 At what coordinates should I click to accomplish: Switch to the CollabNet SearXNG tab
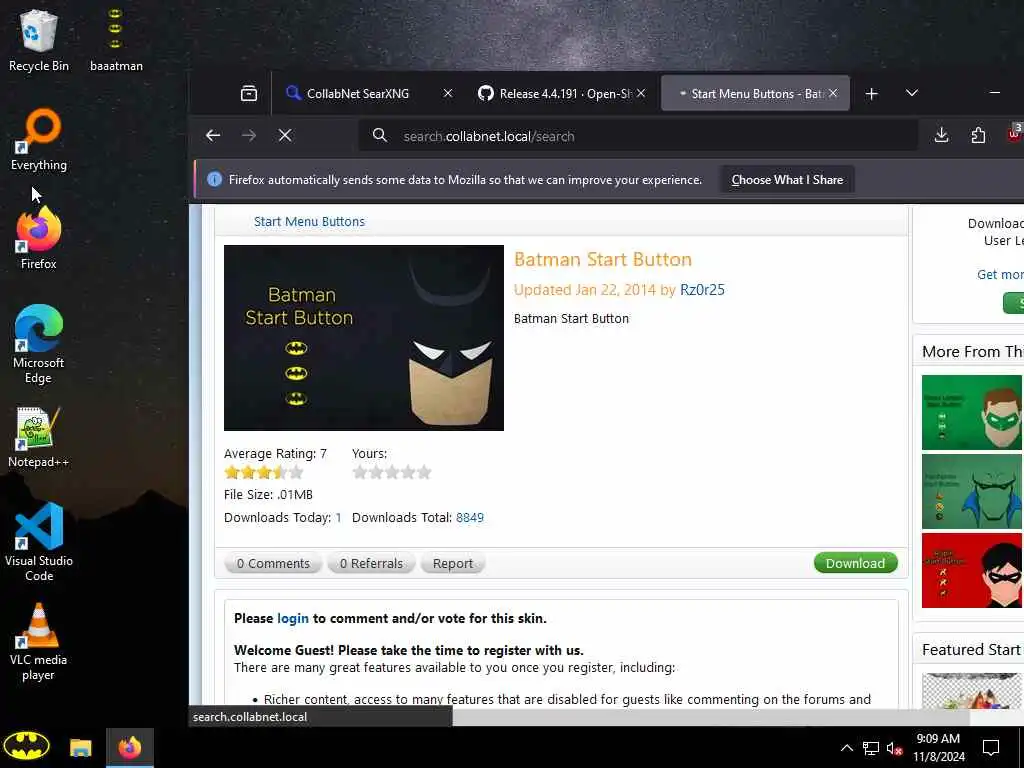point(358,93)
